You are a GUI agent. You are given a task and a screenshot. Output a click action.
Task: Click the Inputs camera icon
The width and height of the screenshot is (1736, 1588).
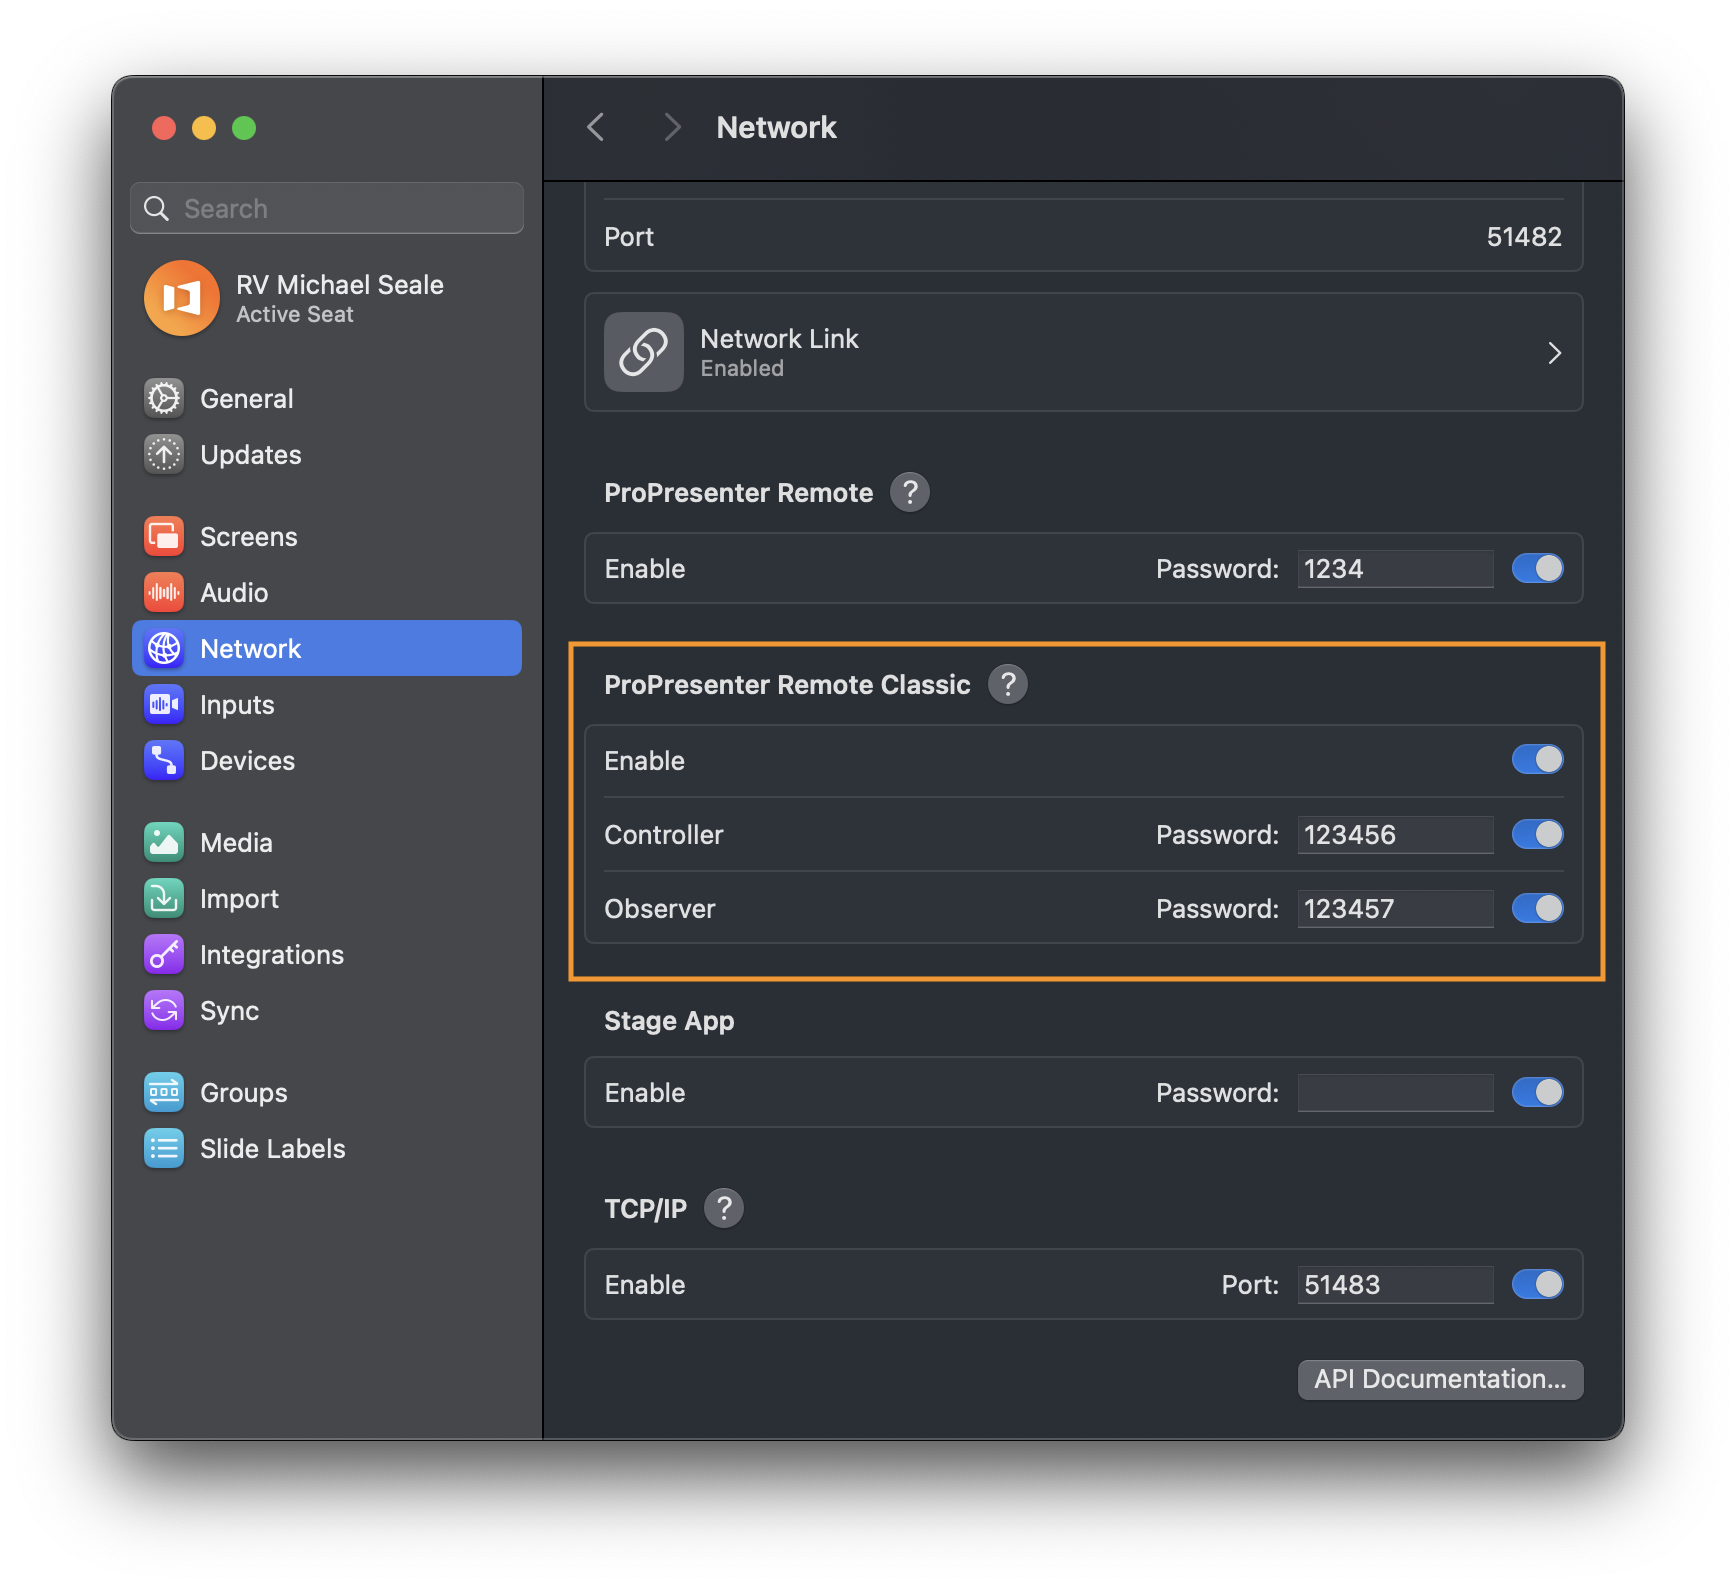coord(164,704)
